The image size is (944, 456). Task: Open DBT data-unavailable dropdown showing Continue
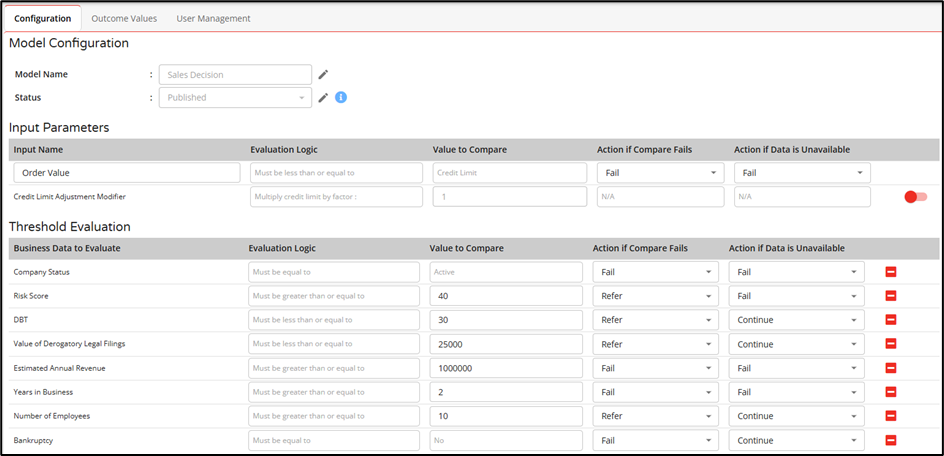[x=796, y=320]
